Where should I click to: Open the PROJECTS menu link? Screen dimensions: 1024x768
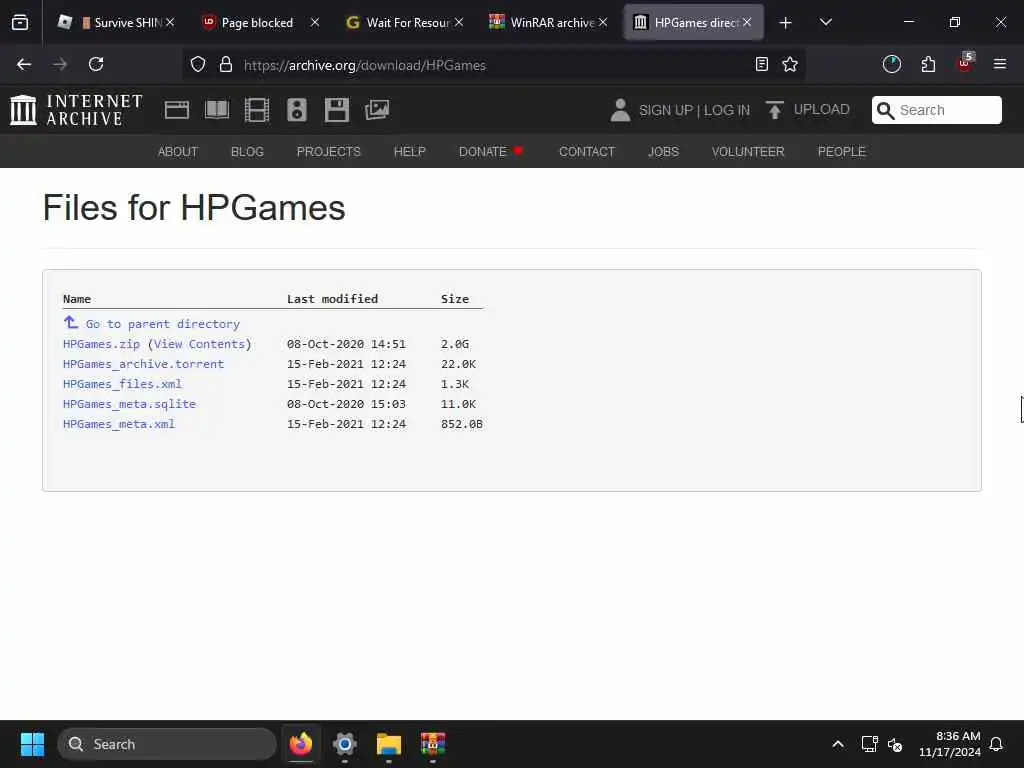(328, 152)
